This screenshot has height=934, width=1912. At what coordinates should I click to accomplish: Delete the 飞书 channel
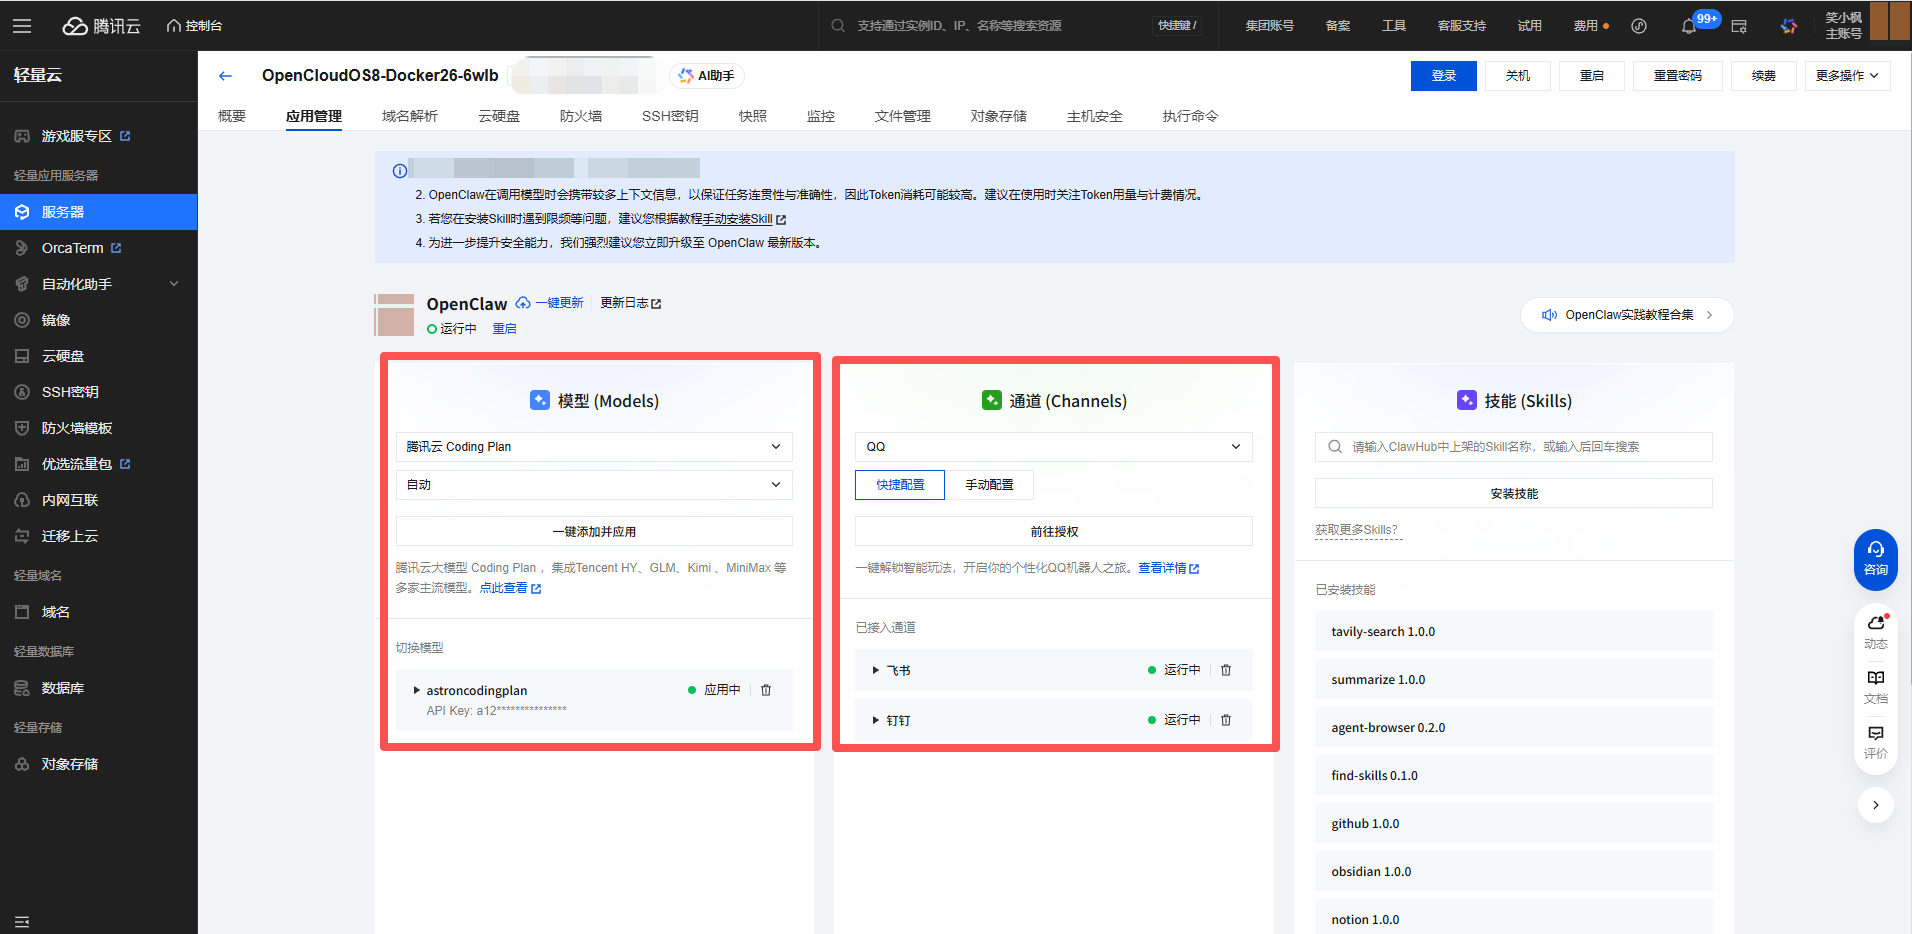point(1226,670)
